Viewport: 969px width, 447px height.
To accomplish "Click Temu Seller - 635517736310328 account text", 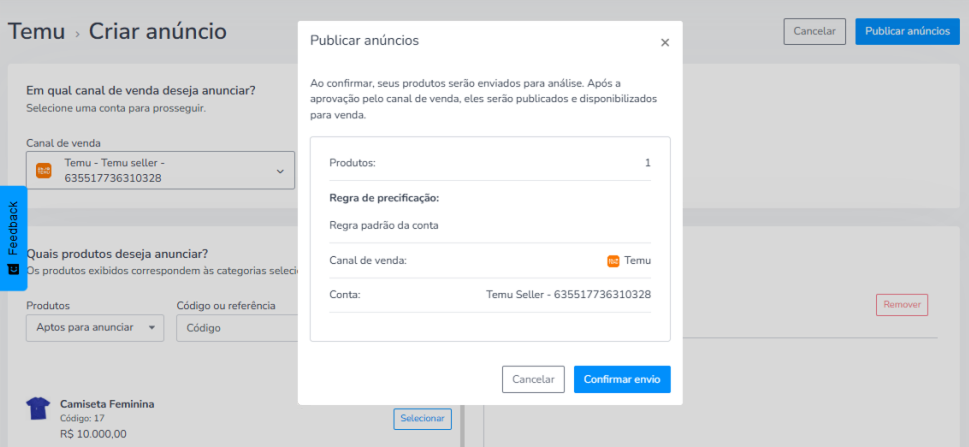I will tap(569, 295).
